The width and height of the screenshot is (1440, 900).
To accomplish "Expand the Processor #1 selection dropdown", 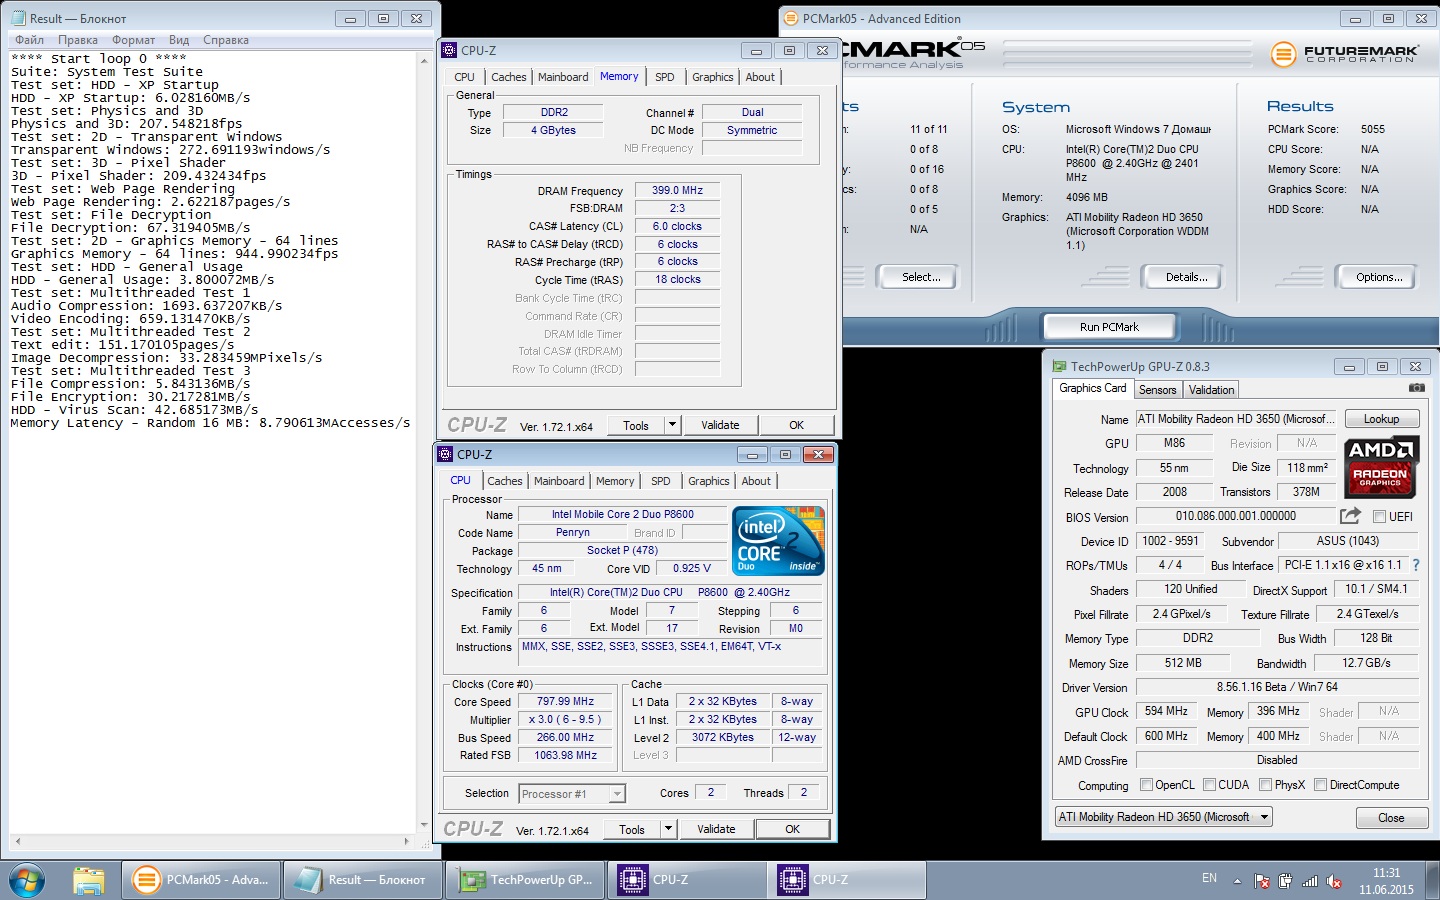I will click(617, 794).
